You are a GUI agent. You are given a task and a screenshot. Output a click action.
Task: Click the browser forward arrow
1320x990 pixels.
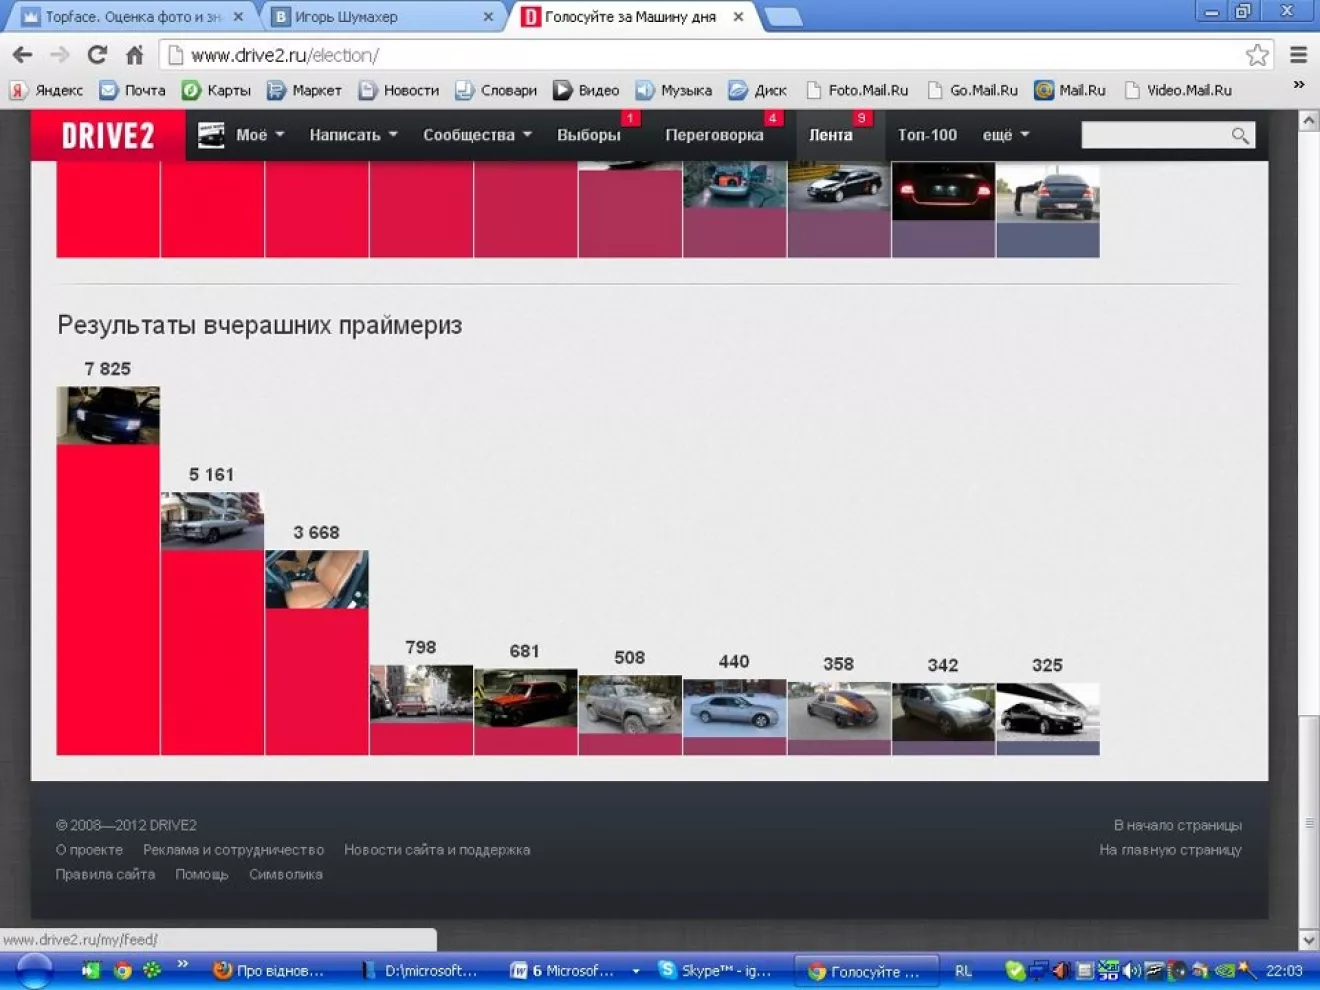coord(59,55)
